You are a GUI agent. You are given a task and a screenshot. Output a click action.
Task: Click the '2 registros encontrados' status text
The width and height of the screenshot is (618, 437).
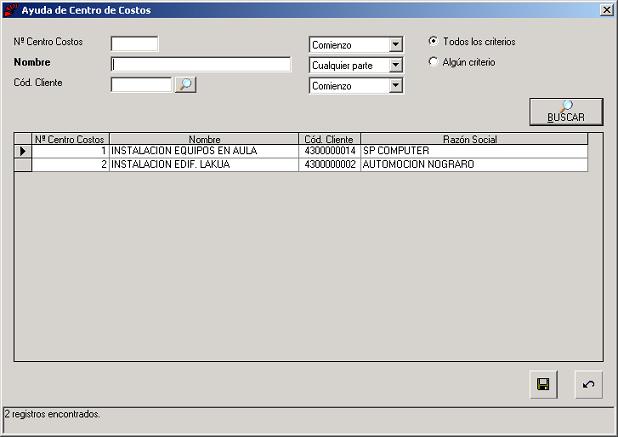(x=52, y=414)
